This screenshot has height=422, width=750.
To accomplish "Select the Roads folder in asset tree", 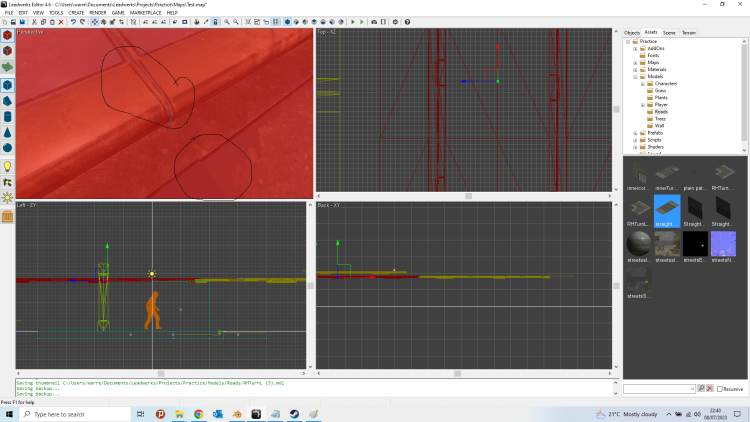I will [661, 111].
